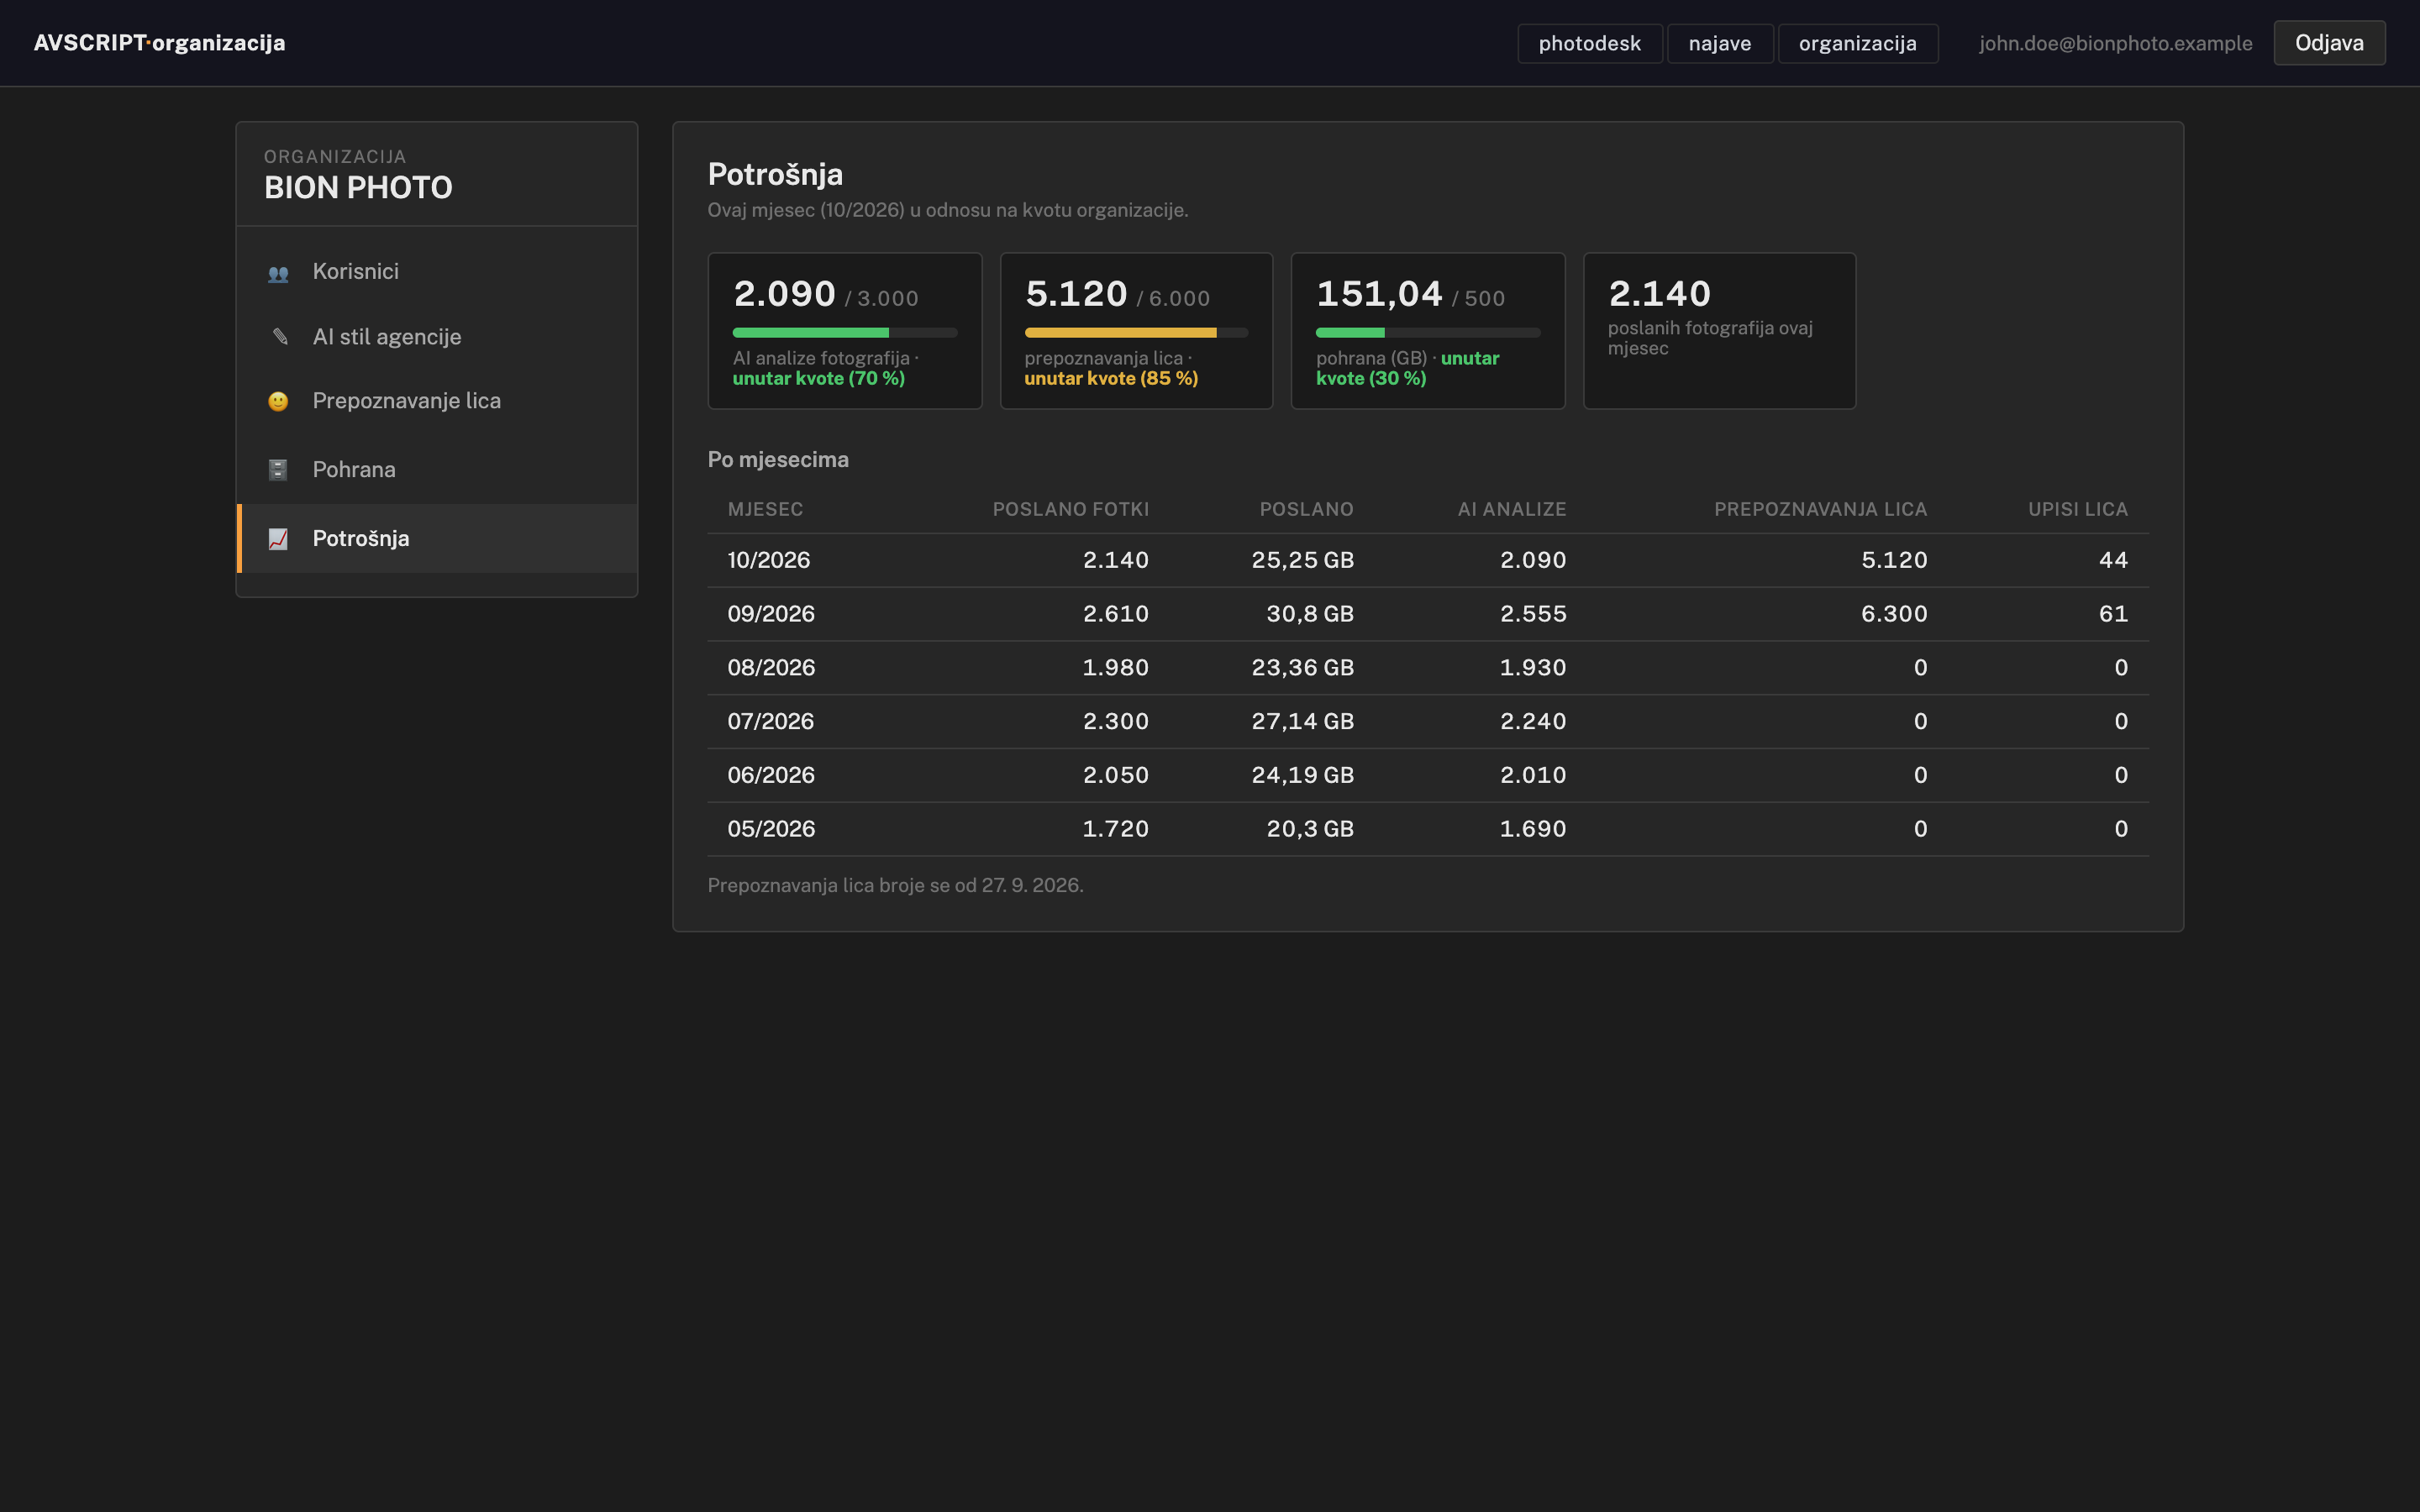Click the Po mjesecima heading
The height and width of the screenshot is (1512, 2420).
(778, 460)
